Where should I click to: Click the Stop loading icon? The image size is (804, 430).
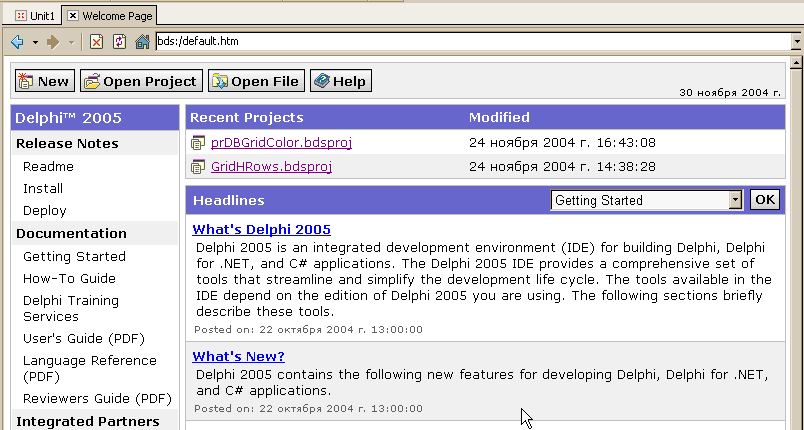96,42
